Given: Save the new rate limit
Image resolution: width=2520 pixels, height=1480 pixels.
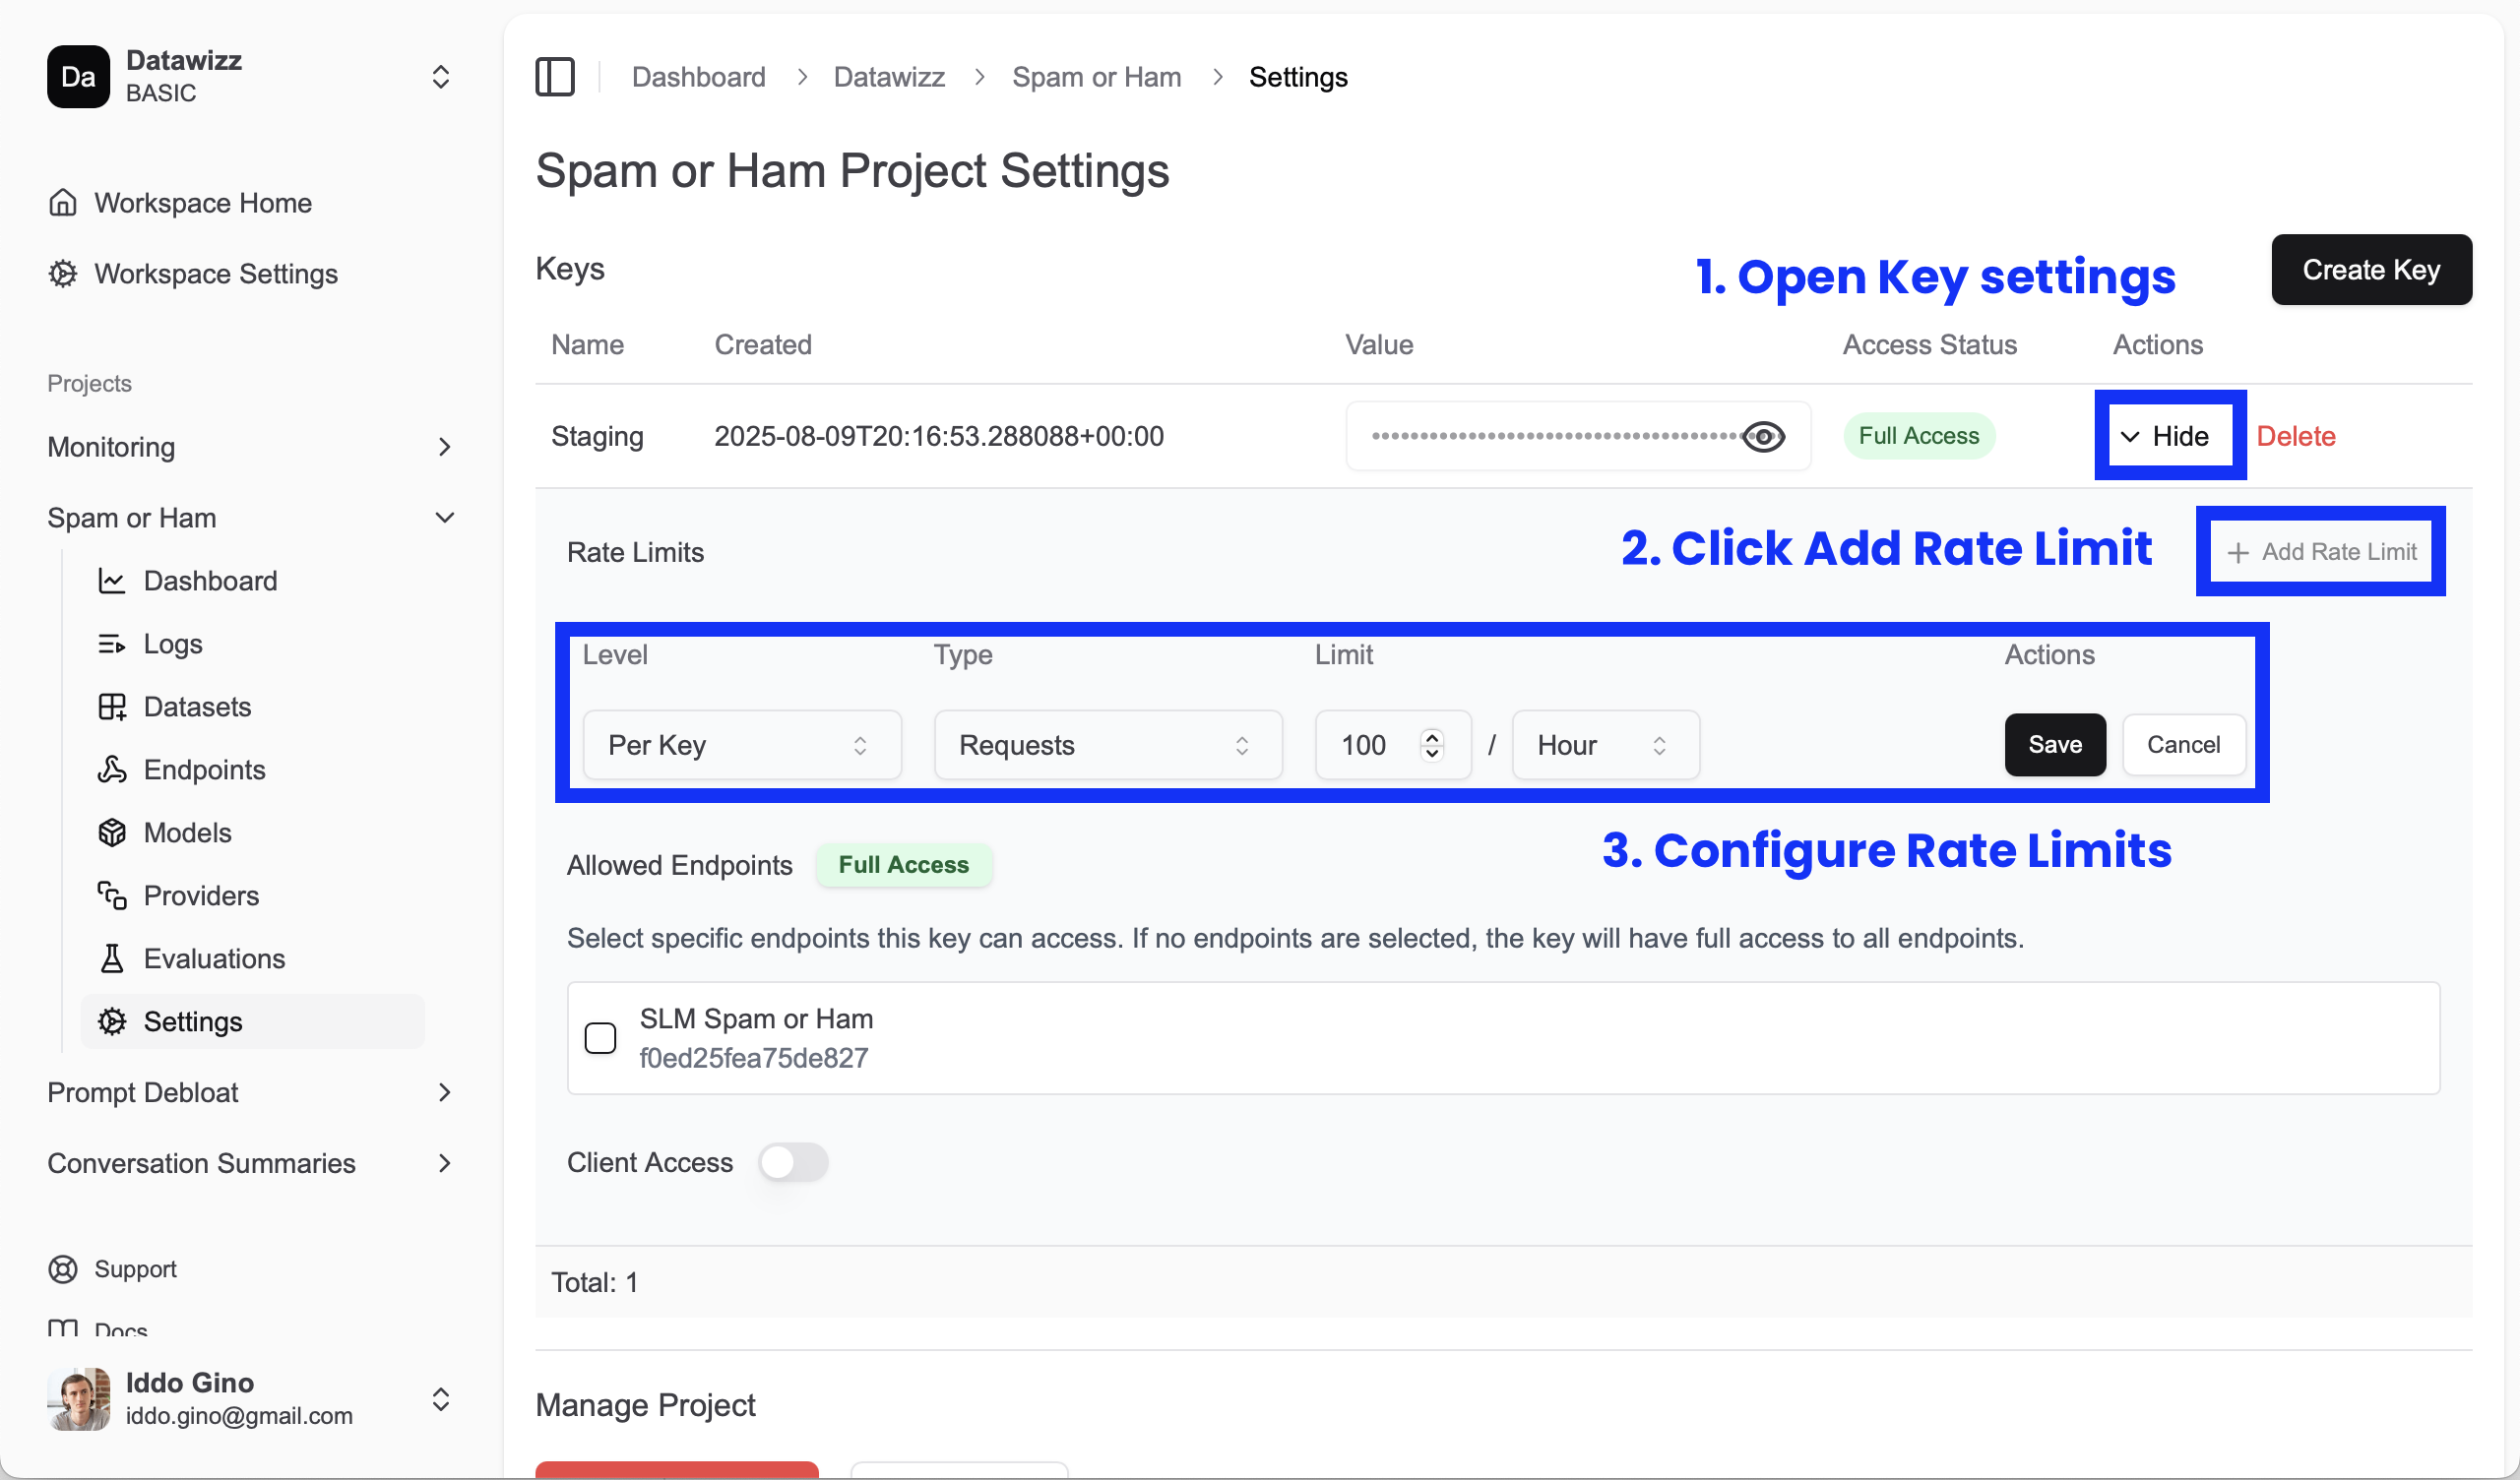Looking at the screenshot, I should (x=2054, y=744).
